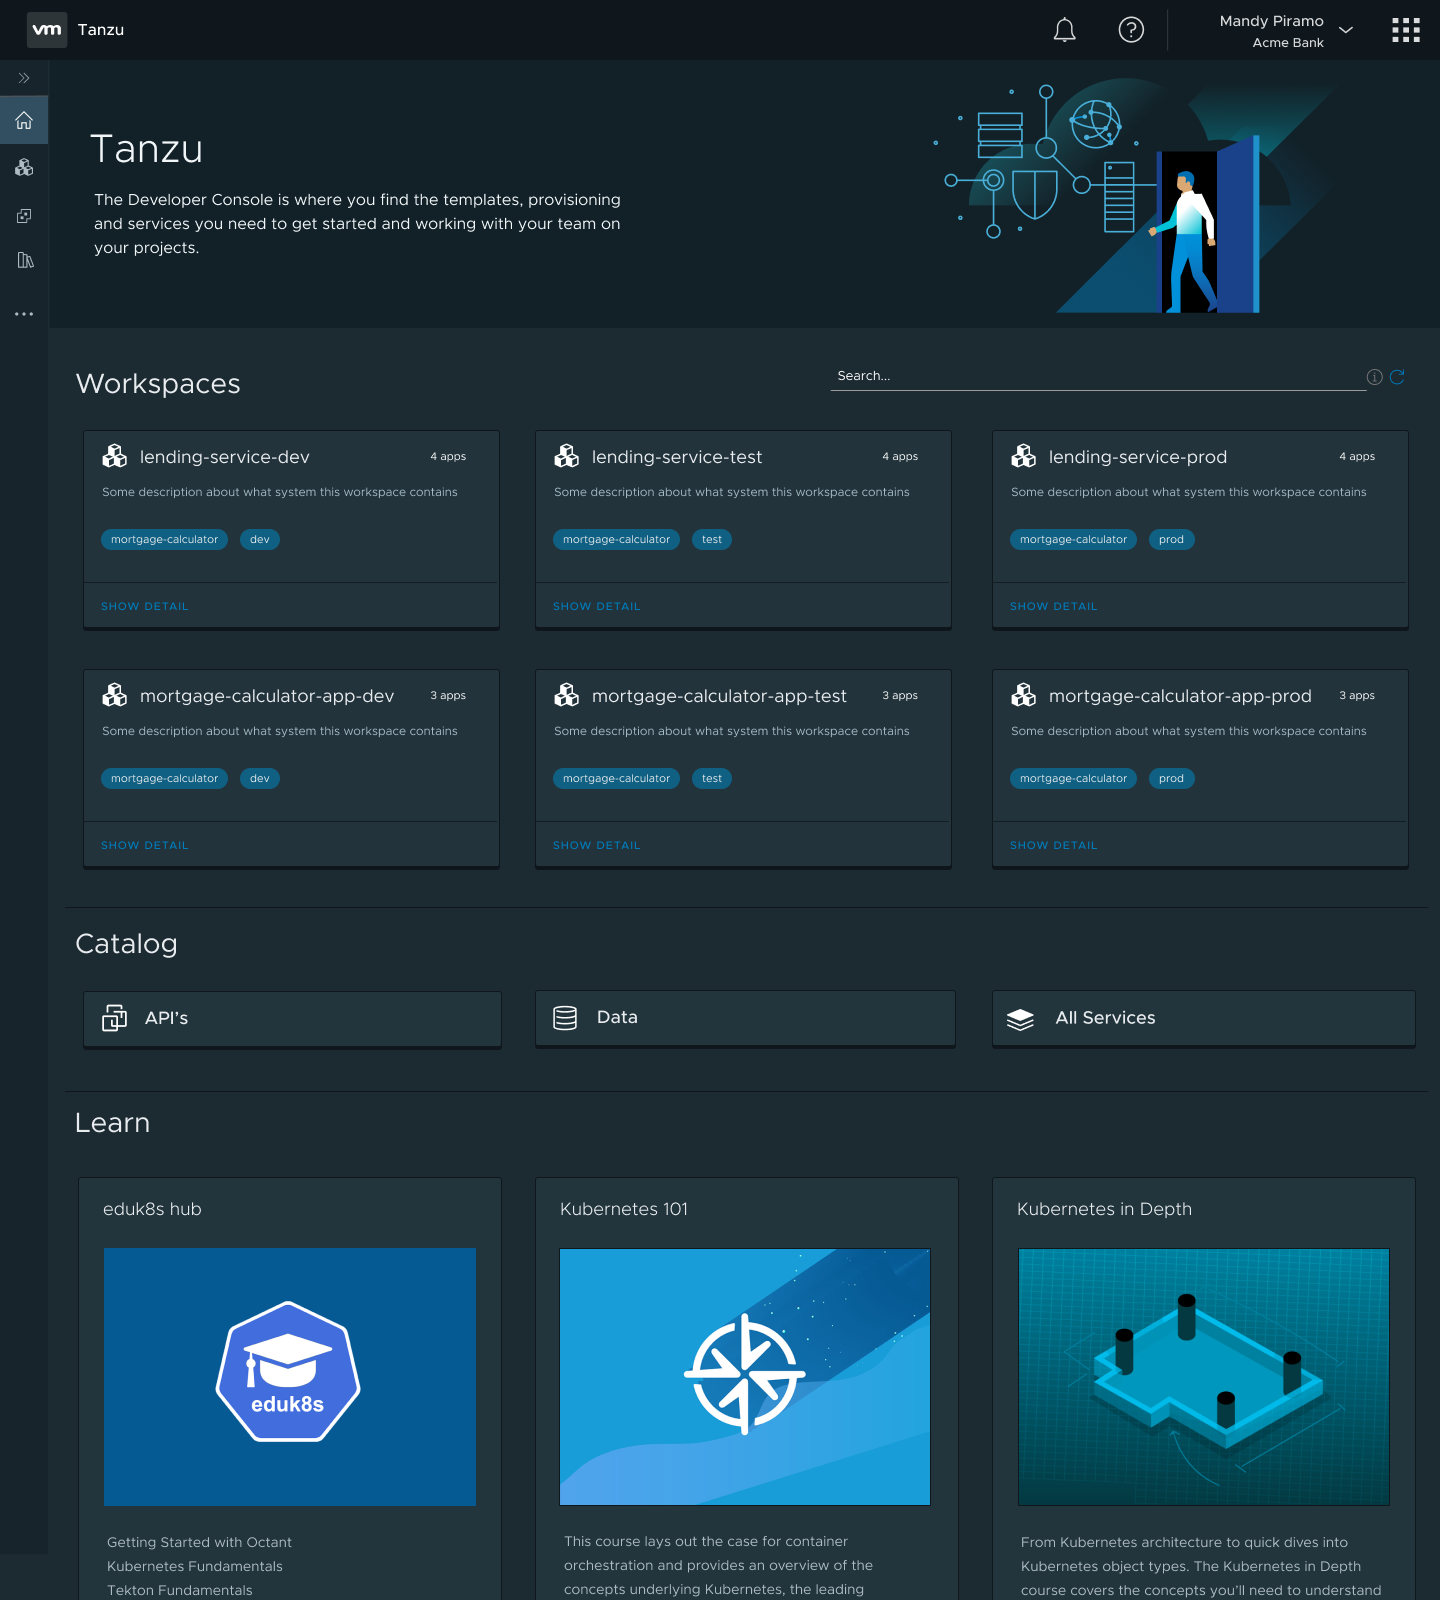Viewport: 1440px width, 1600px height.
Task: Open Getting Started with Octant
Action: click(x=199, y=1542)
